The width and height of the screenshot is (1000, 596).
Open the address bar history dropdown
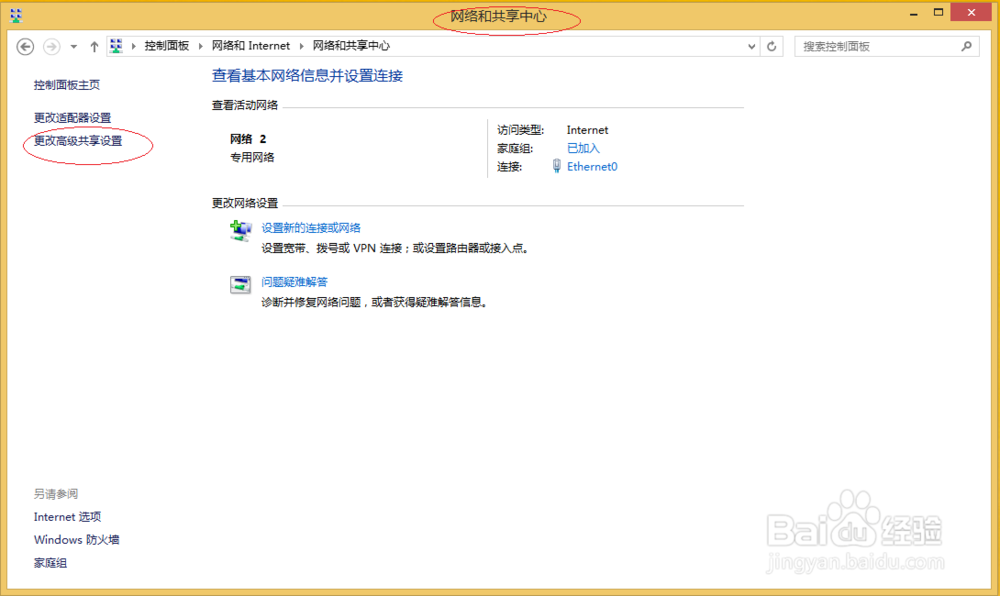(x=752, y=46)
